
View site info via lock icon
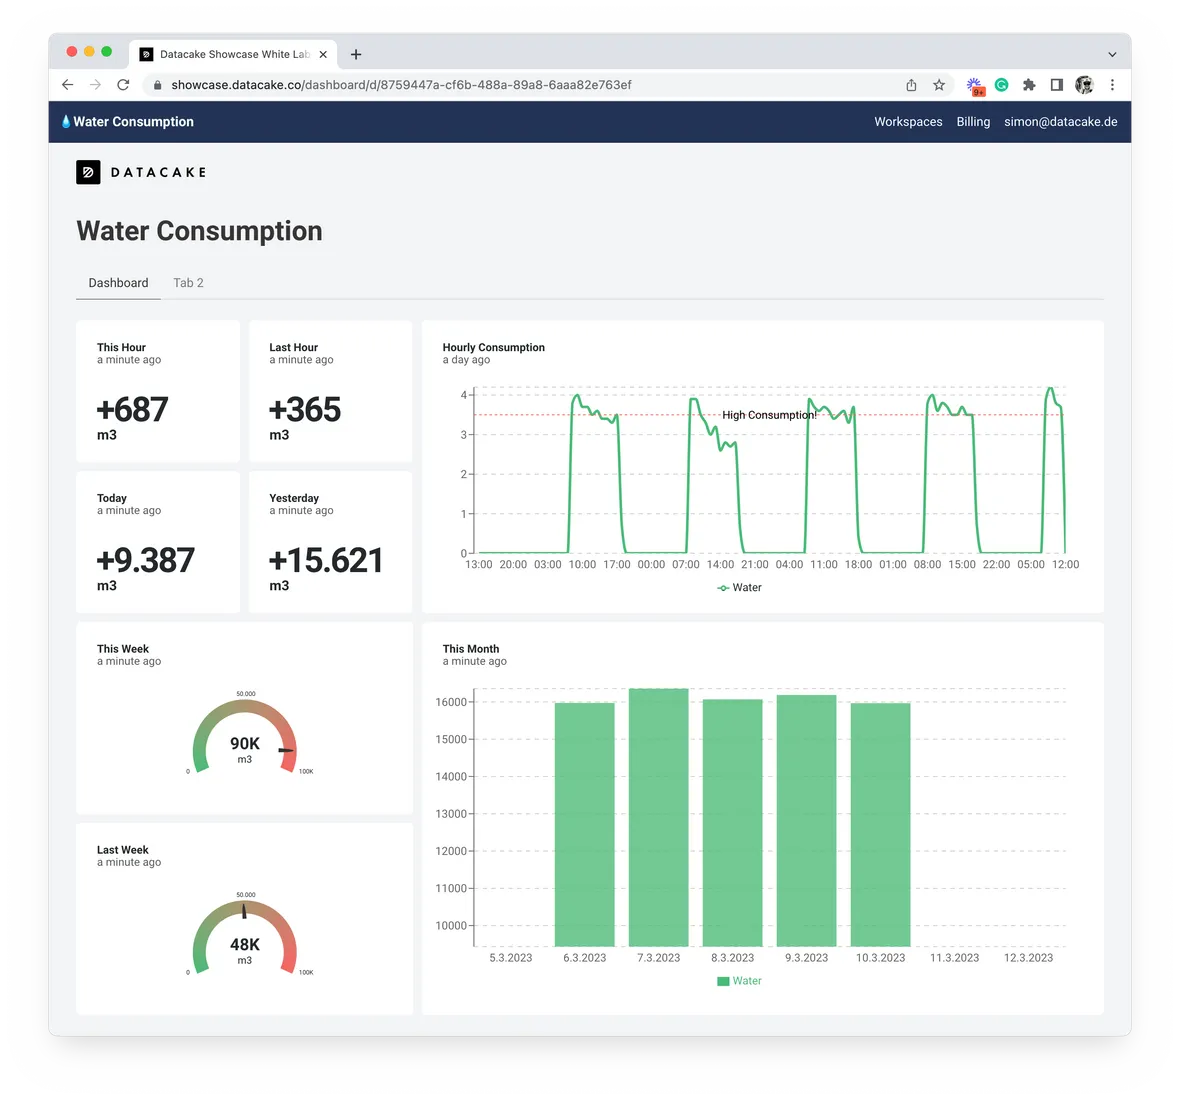click(157, 85)
